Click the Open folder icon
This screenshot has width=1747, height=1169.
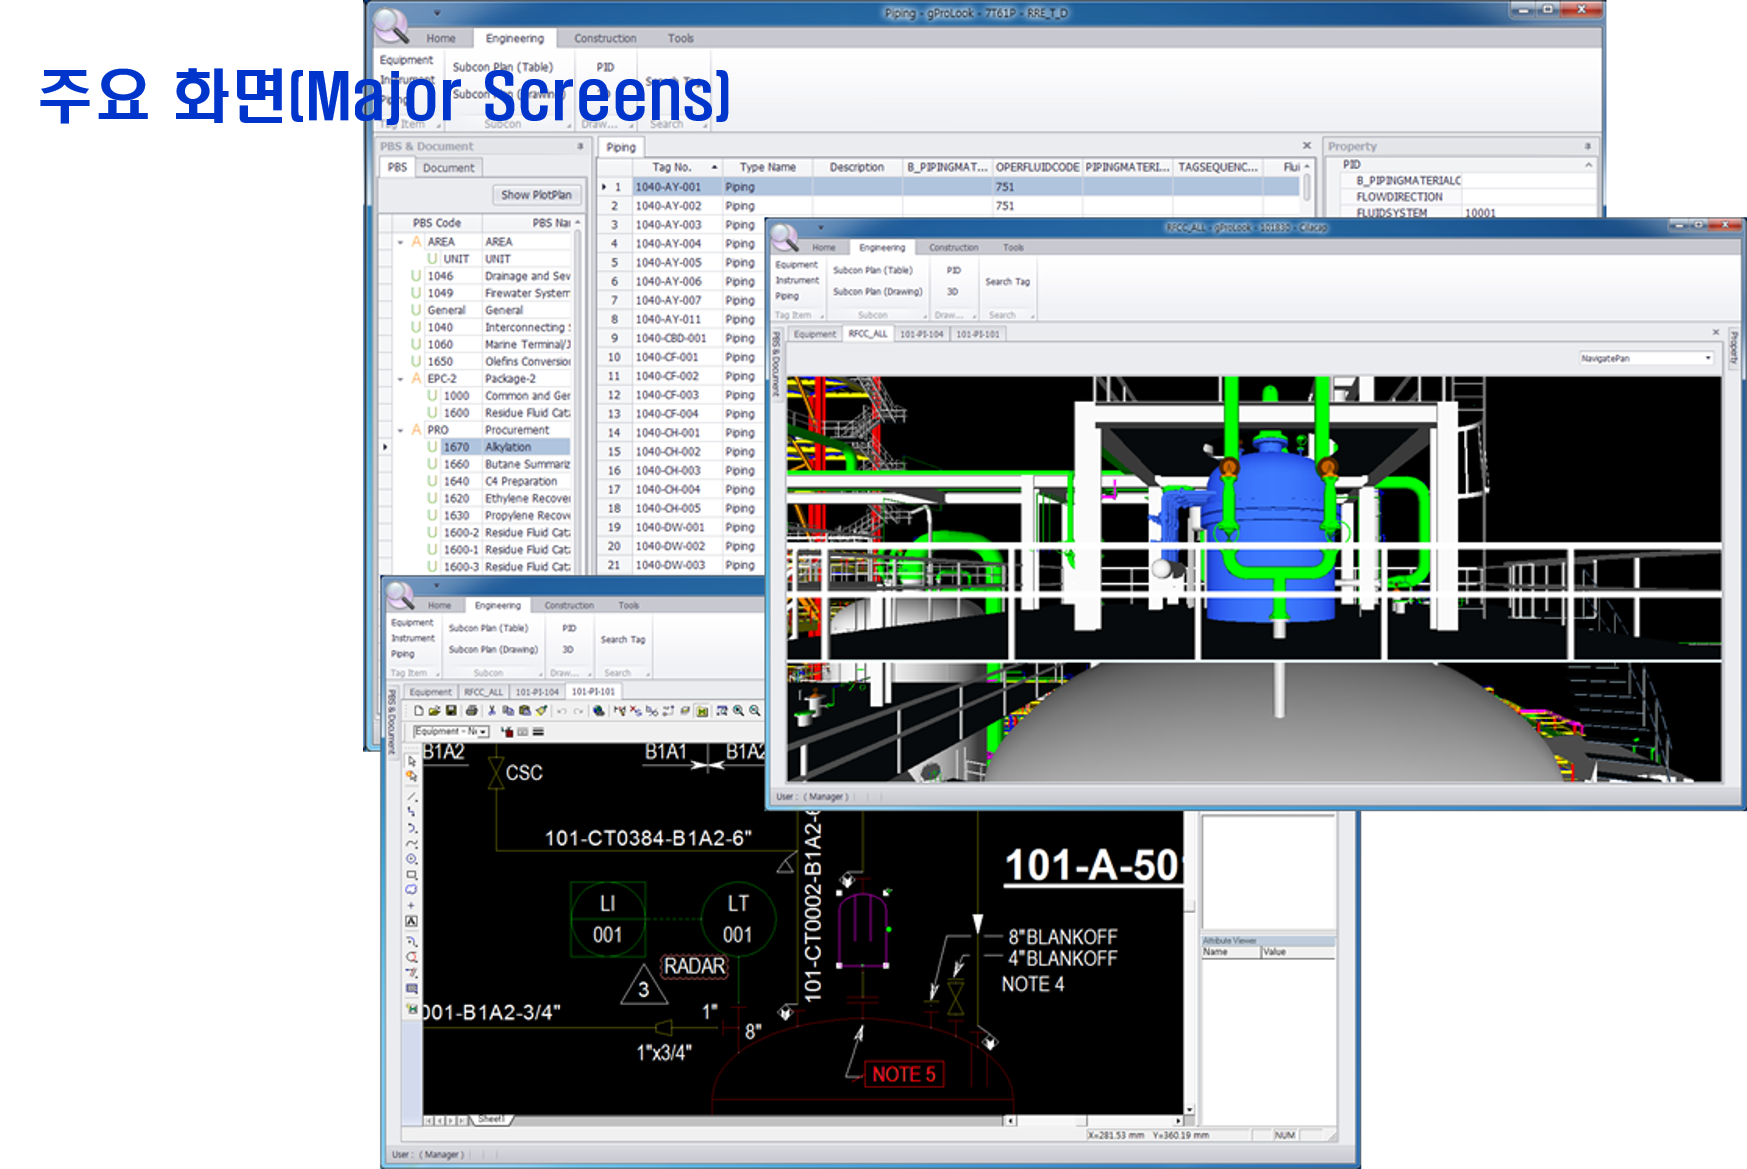click(435, 711)
